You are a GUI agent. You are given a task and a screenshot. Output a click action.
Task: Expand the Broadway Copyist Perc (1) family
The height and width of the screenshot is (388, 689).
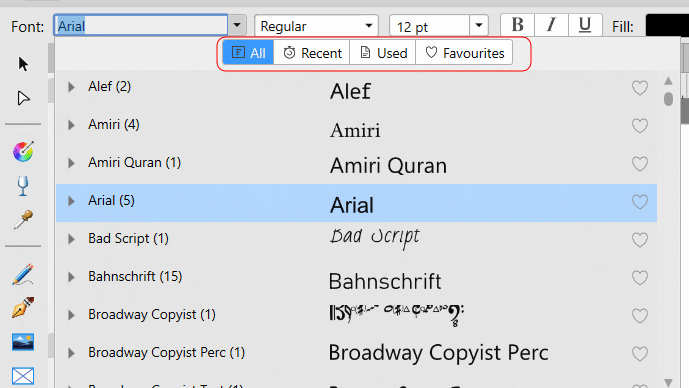[x=71, y=353]
